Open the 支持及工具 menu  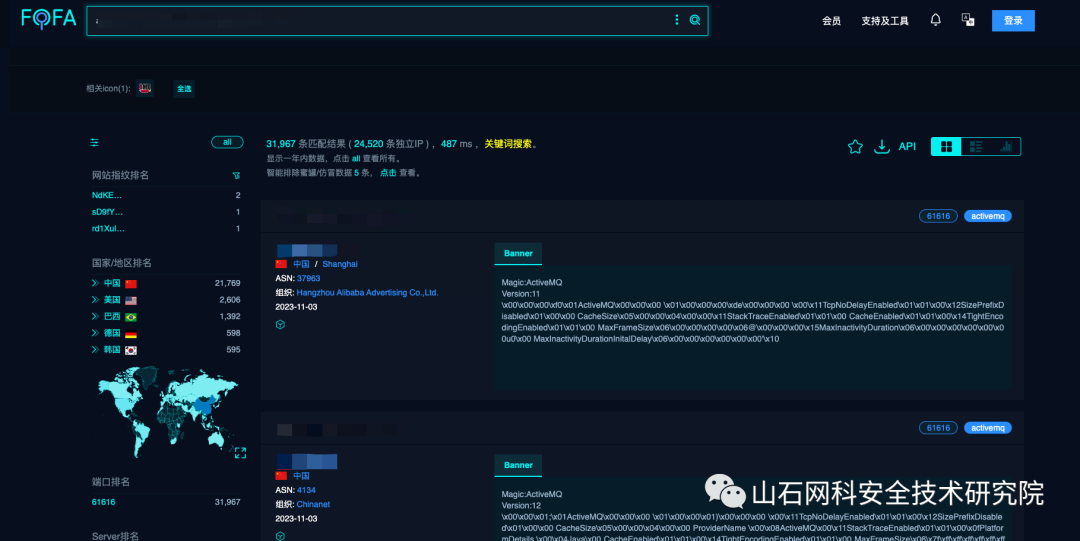[885, 21]
